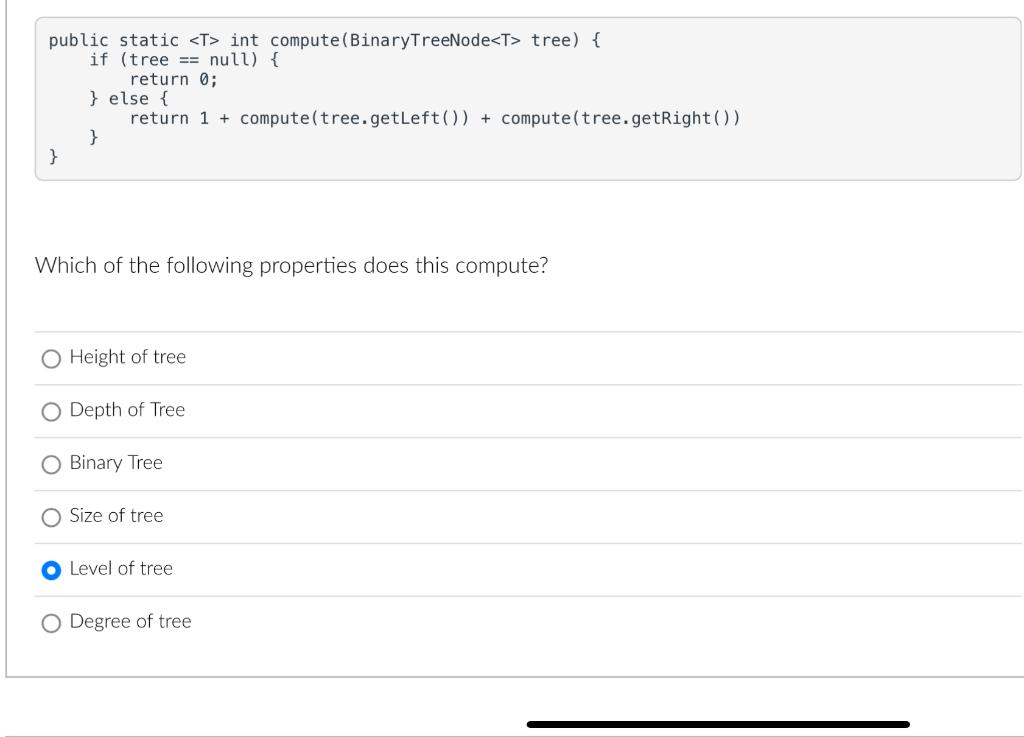Click the "Degree of tree" label text

(x=130, y=621)
